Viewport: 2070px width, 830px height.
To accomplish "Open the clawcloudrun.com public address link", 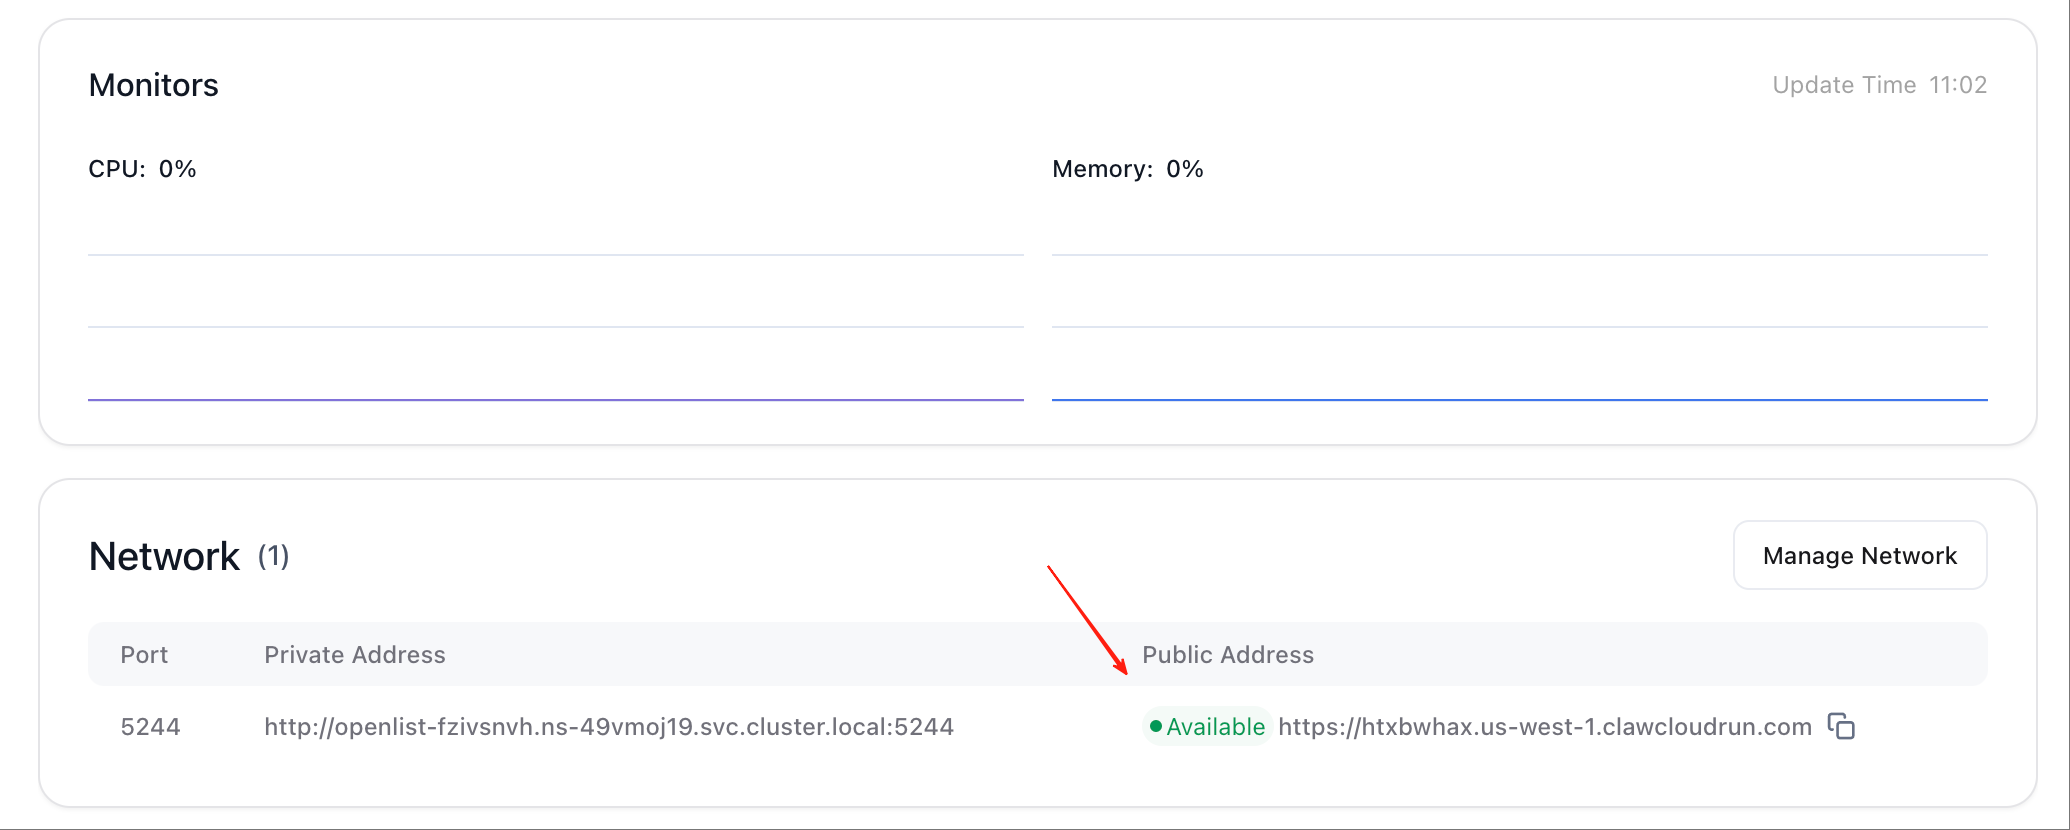I will tap(1544, 727).
